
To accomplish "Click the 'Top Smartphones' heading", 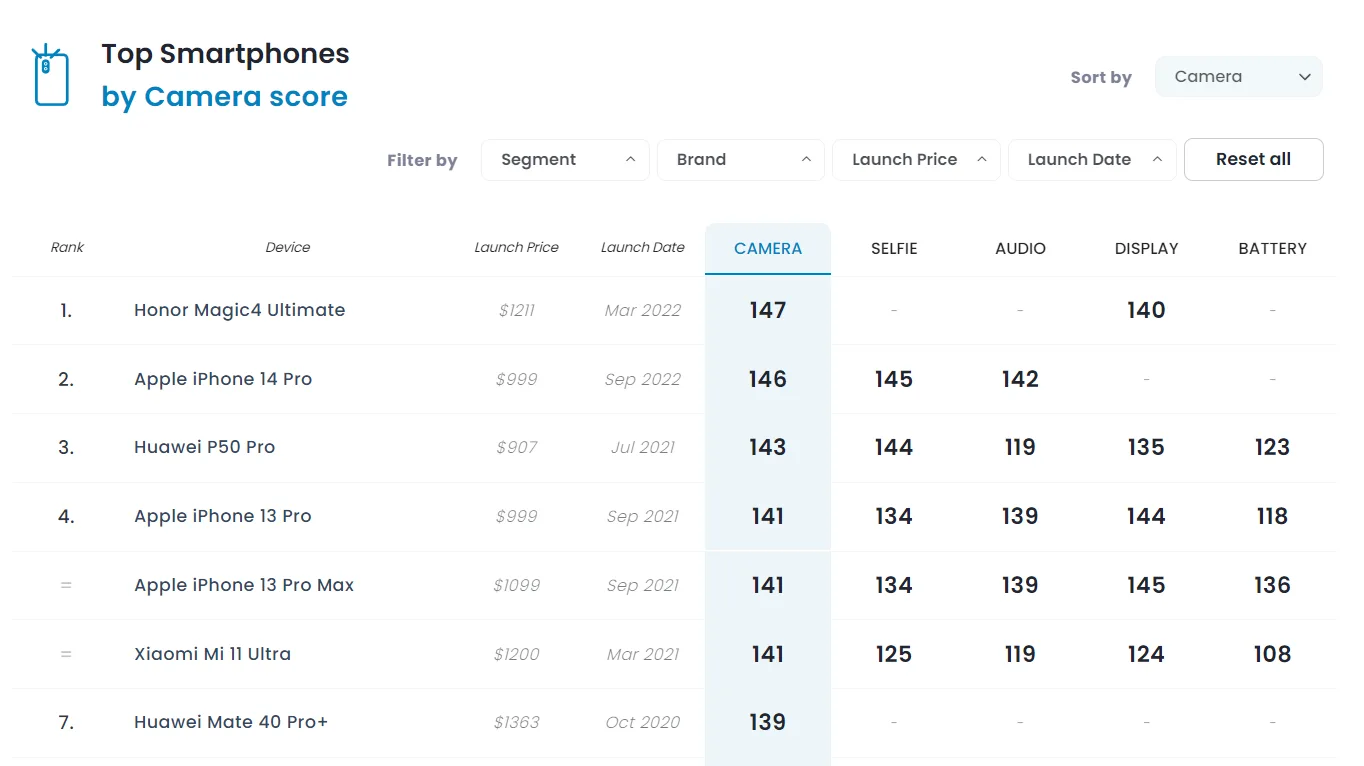I will [226, 54].
